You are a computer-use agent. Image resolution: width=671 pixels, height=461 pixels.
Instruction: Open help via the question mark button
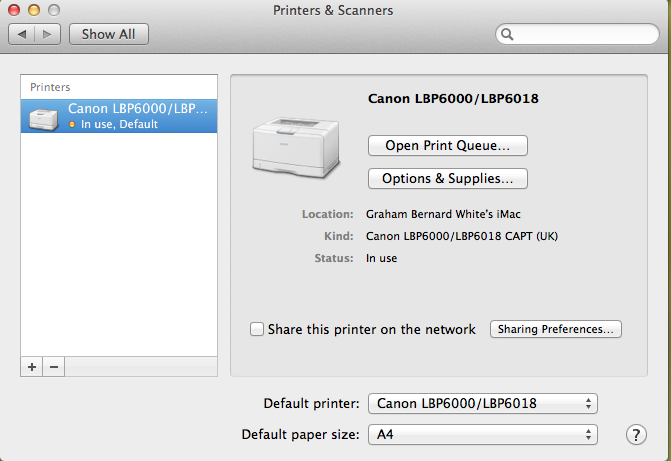point(635,435)
